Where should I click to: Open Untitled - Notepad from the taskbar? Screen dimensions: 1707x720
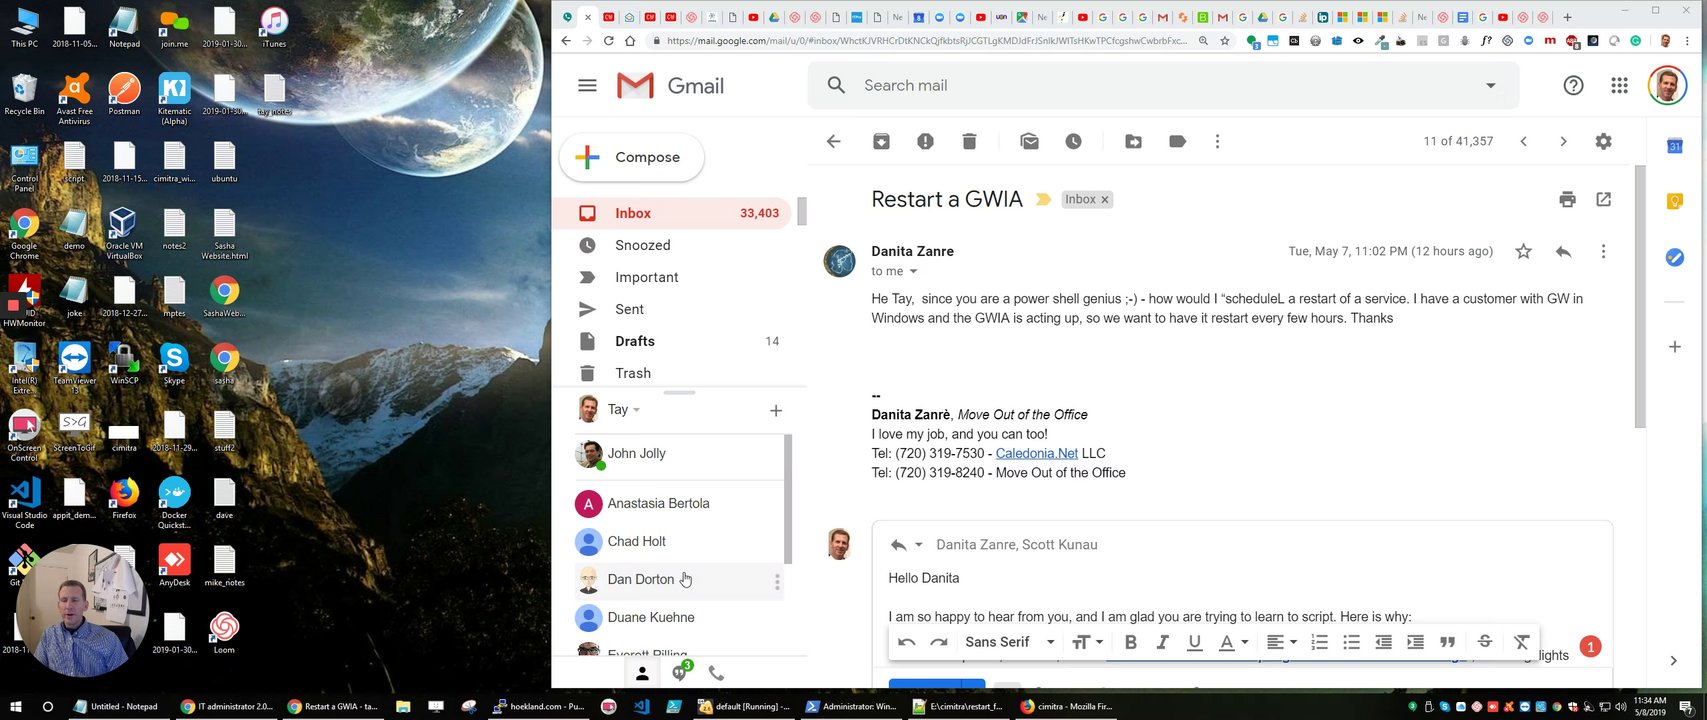(116, 706)
